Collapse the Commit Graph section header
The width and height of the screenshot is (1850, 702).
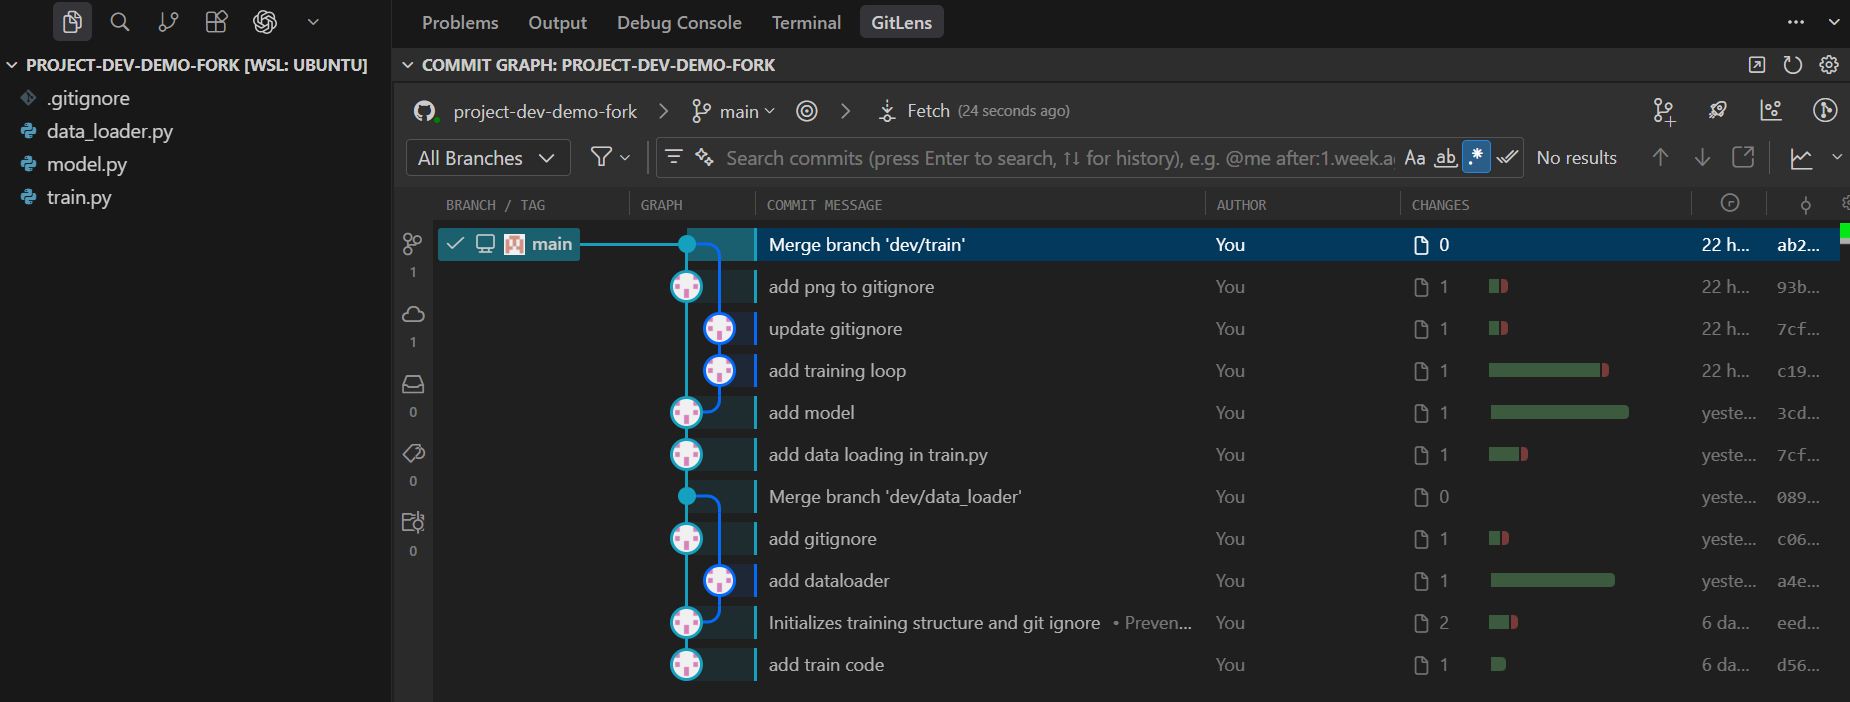coord(408,65)
